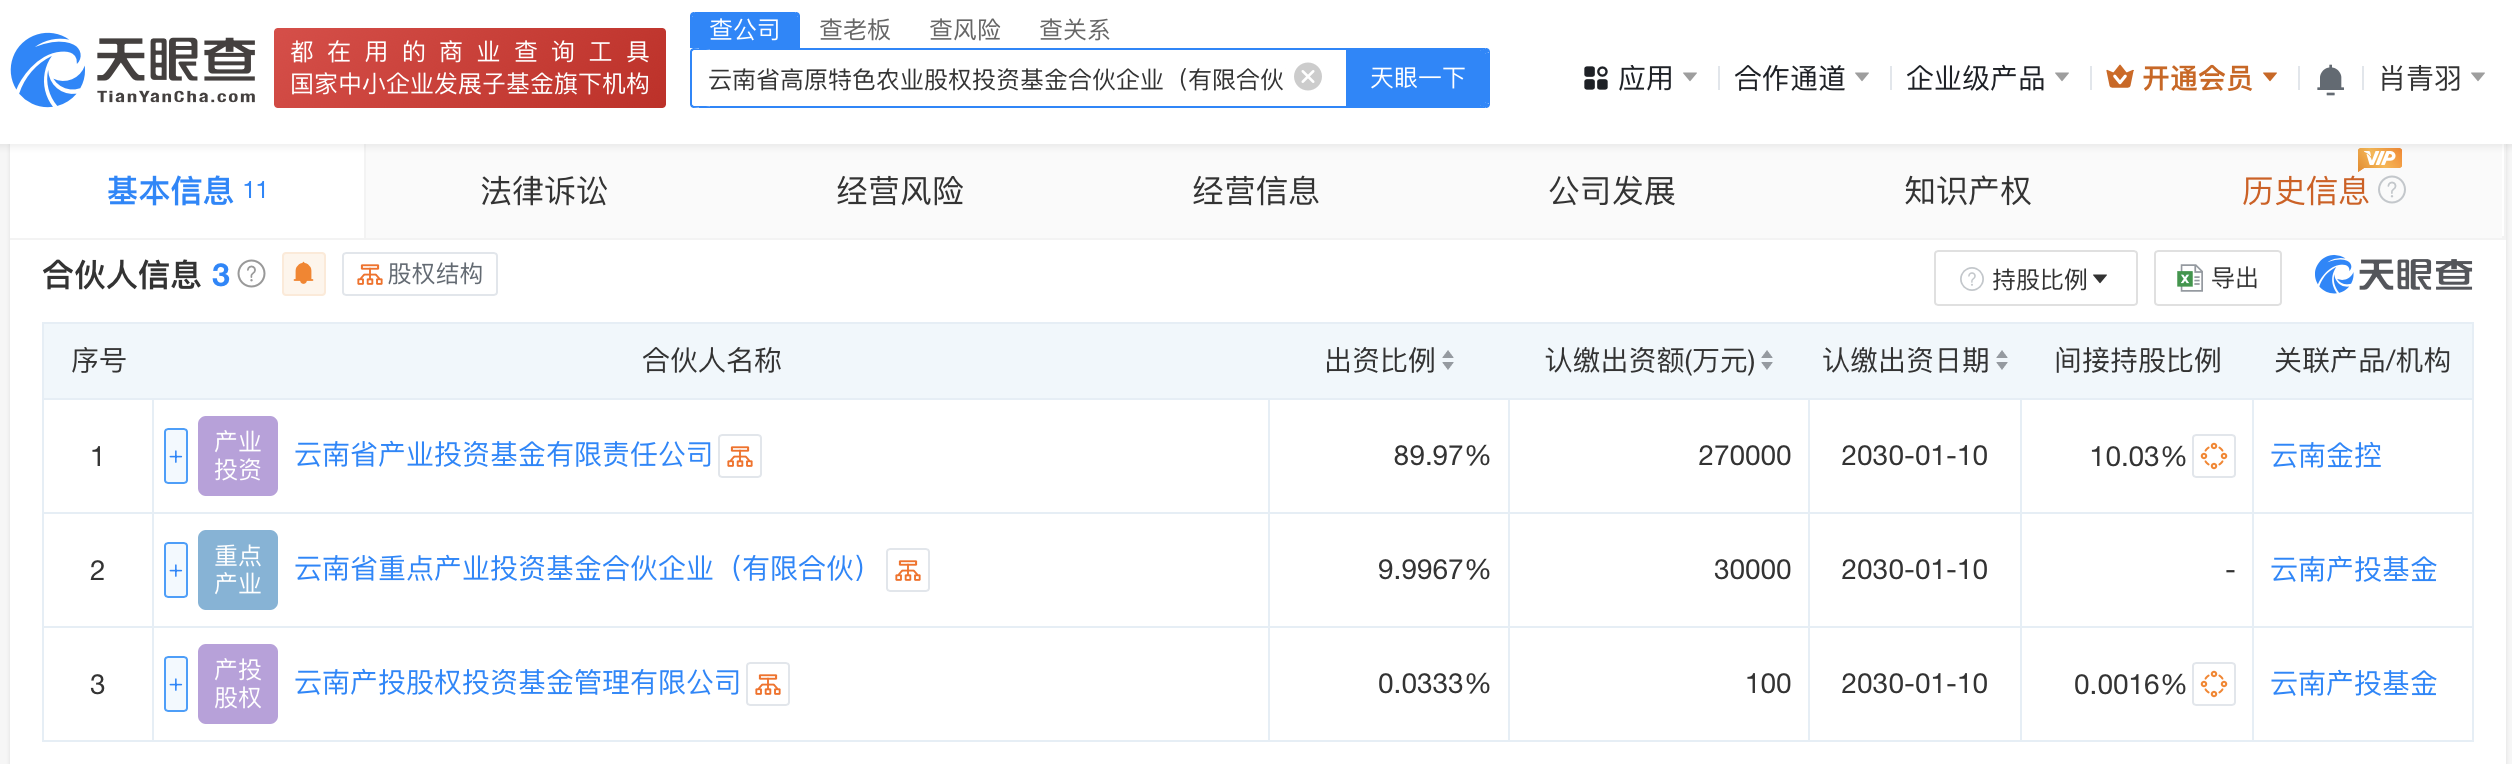Open 云南产投基金 link in row 2
This screenshot has width=2512, height=764.
tap(2354, 570)
